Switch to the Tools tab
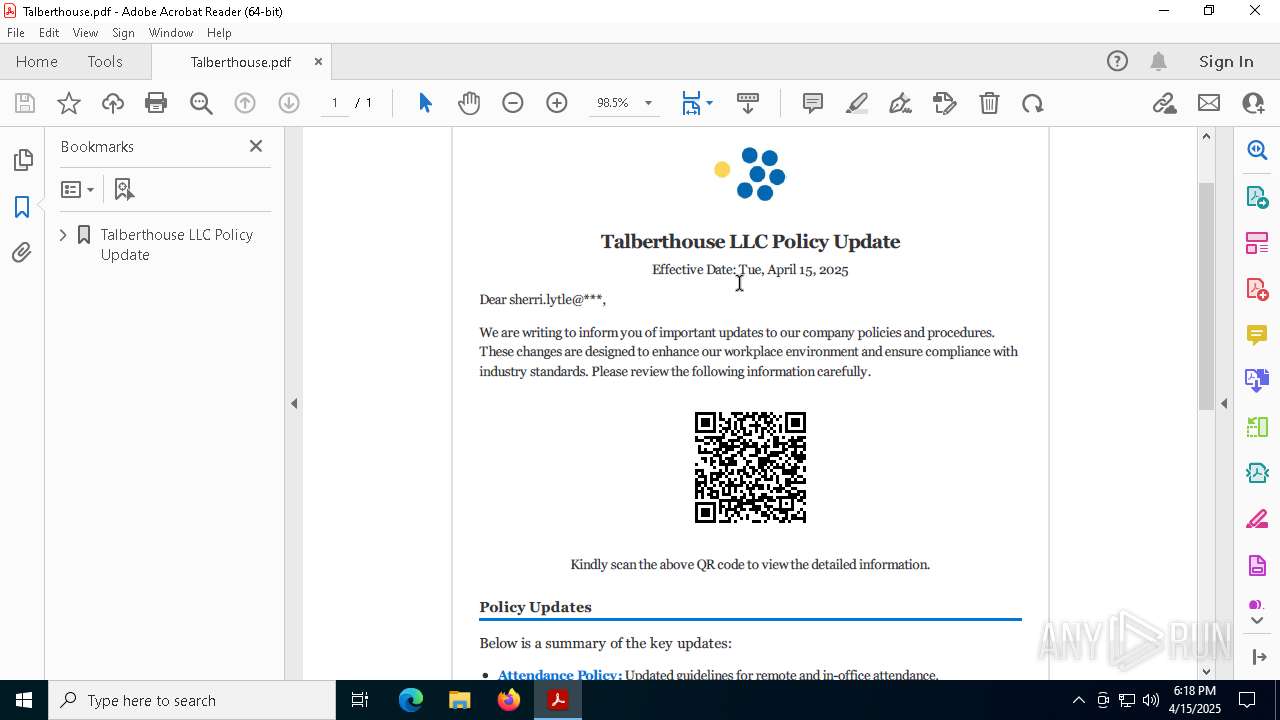1280x720 pixels. pos(105,62)
